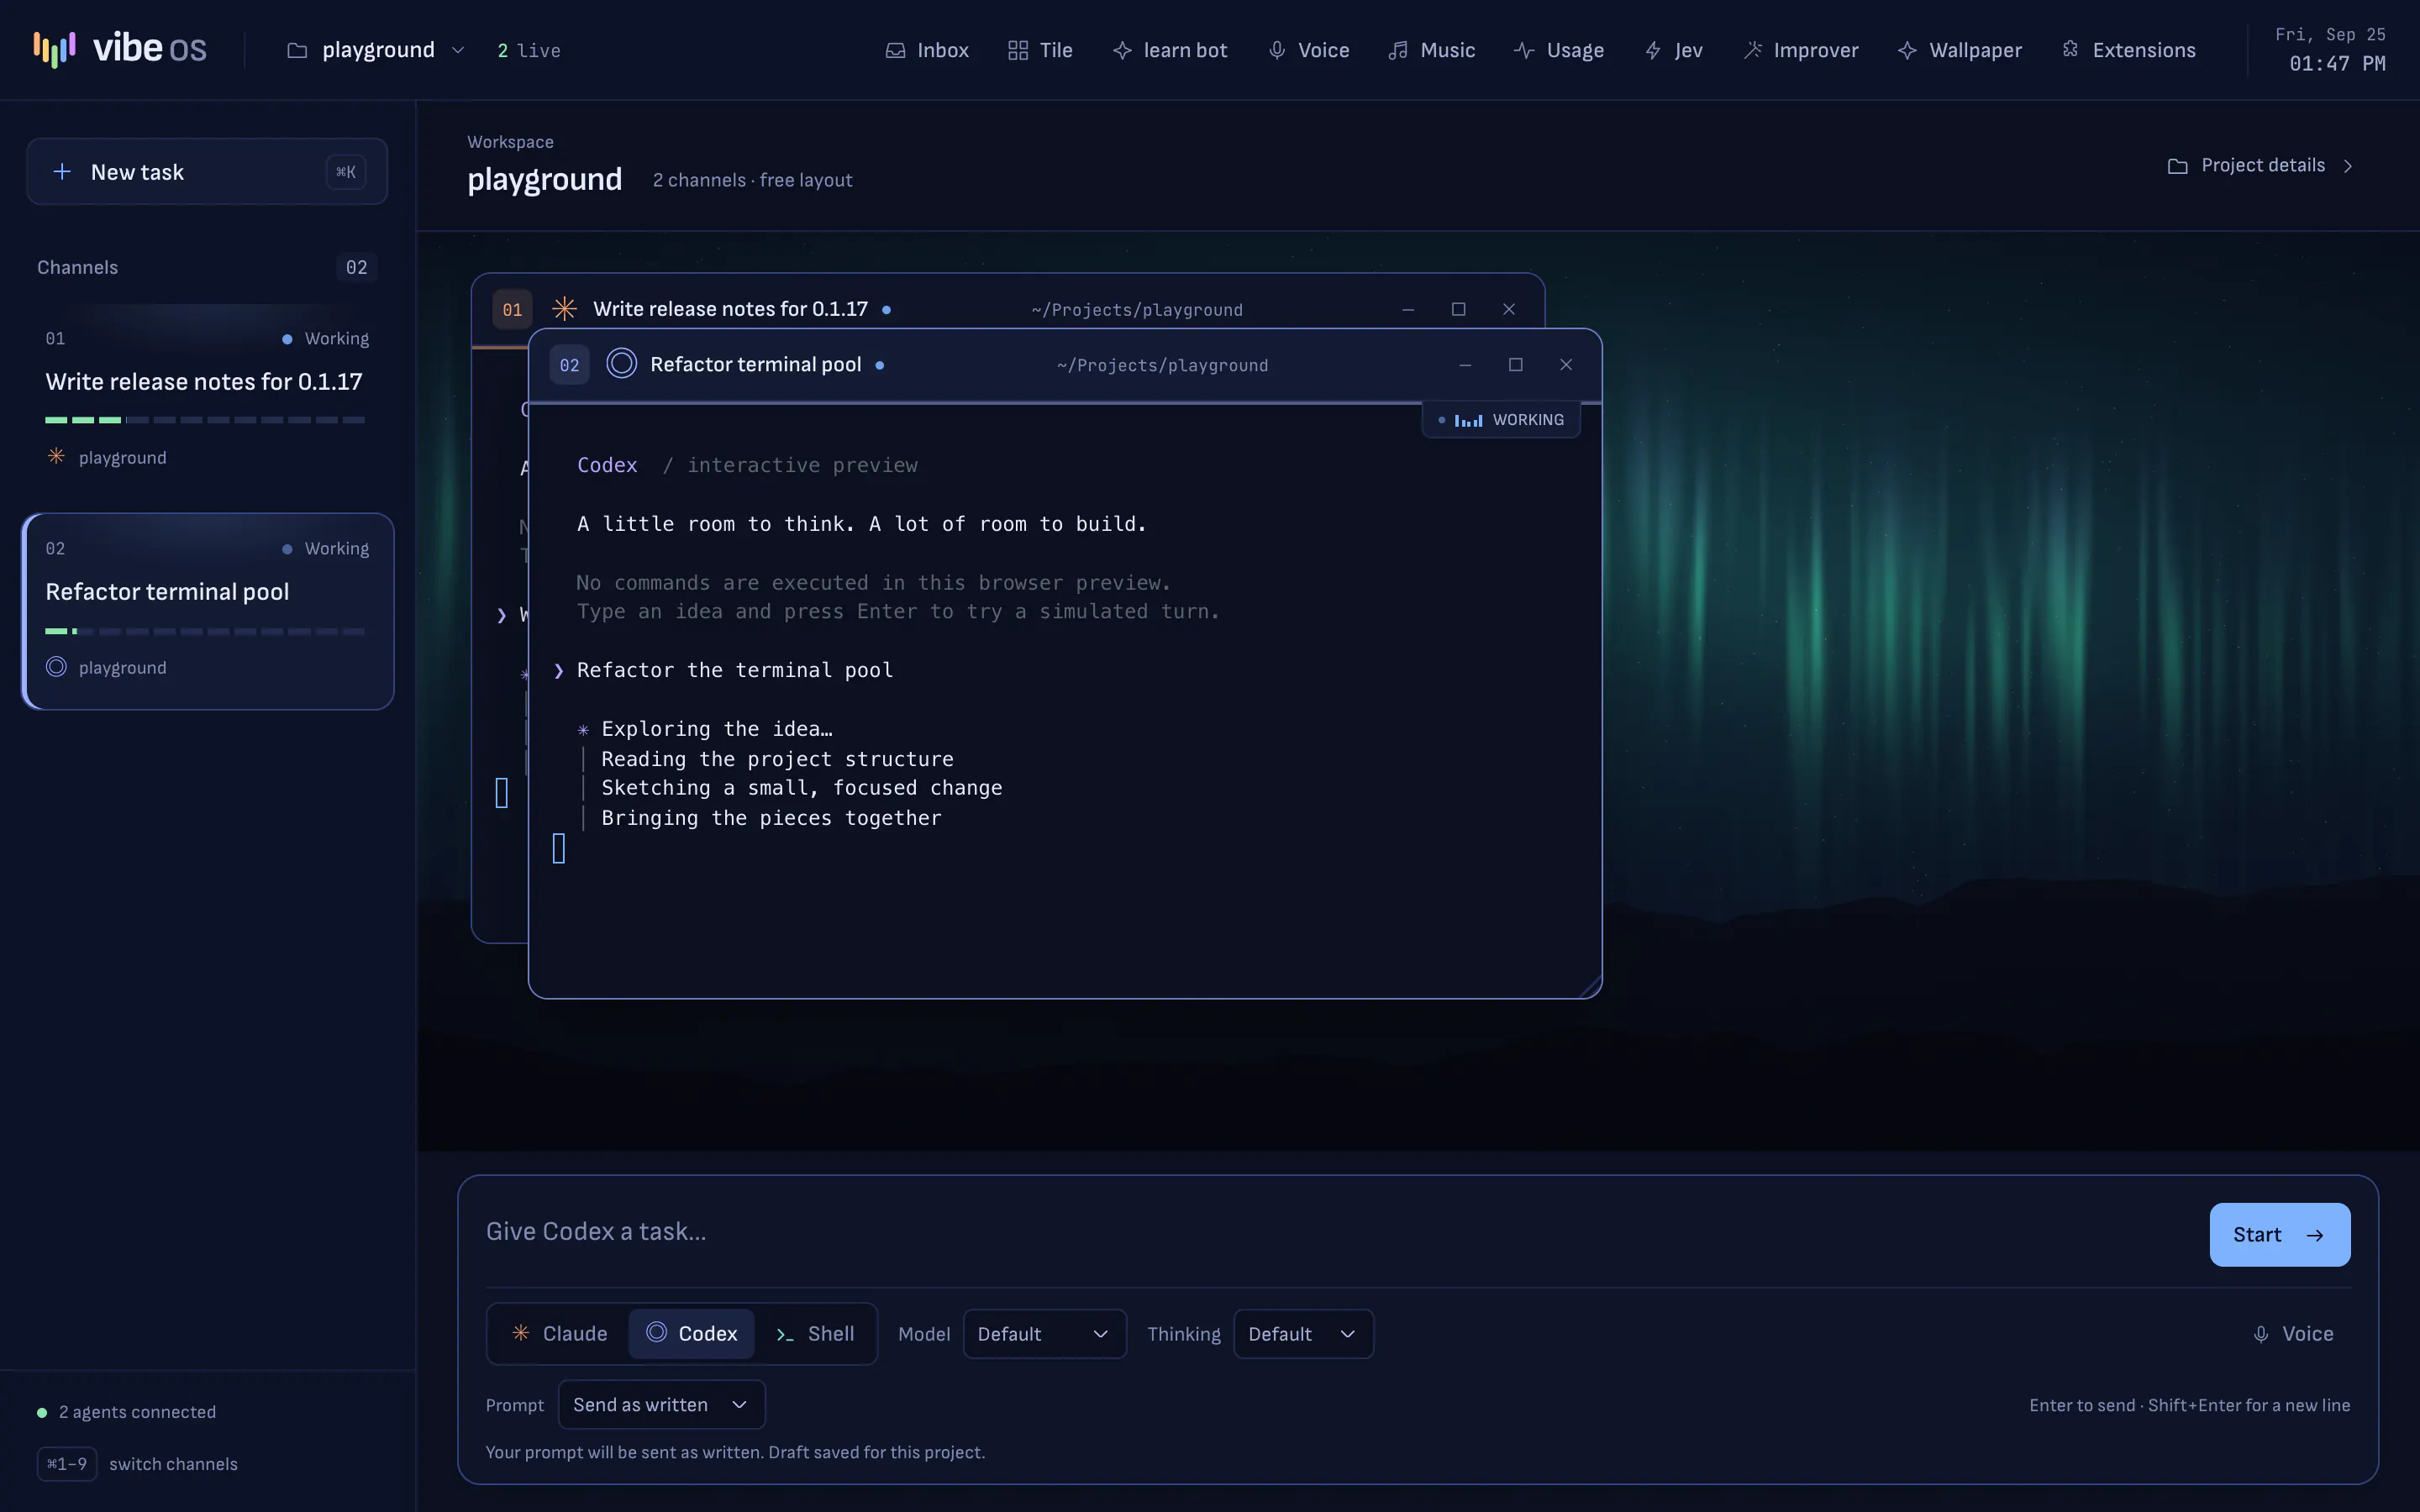Click the Codex ring icon in channel 02 card
This screenshot has height=1512, width=2420.
(x=56, y=667)
